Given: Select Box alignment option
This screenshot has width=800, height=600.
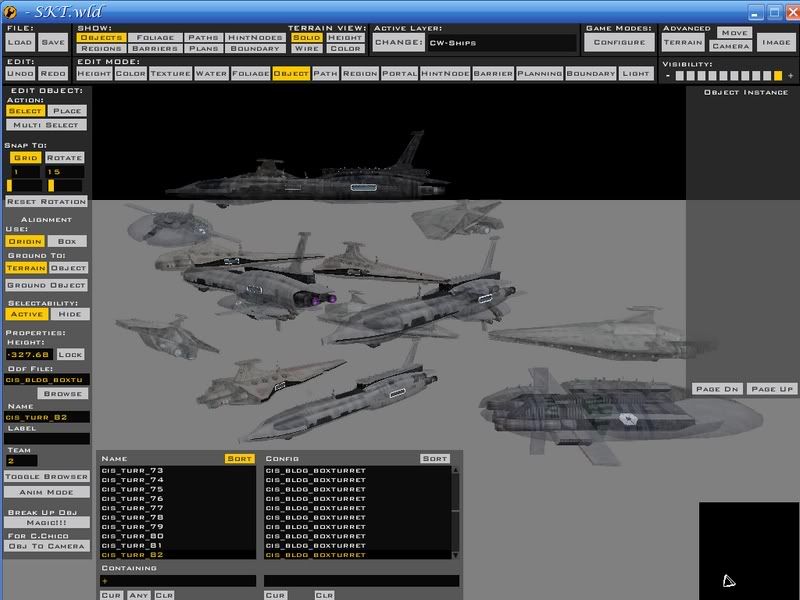Looking at the screenshot, I should pyautogui.click(x=67, y=241).
